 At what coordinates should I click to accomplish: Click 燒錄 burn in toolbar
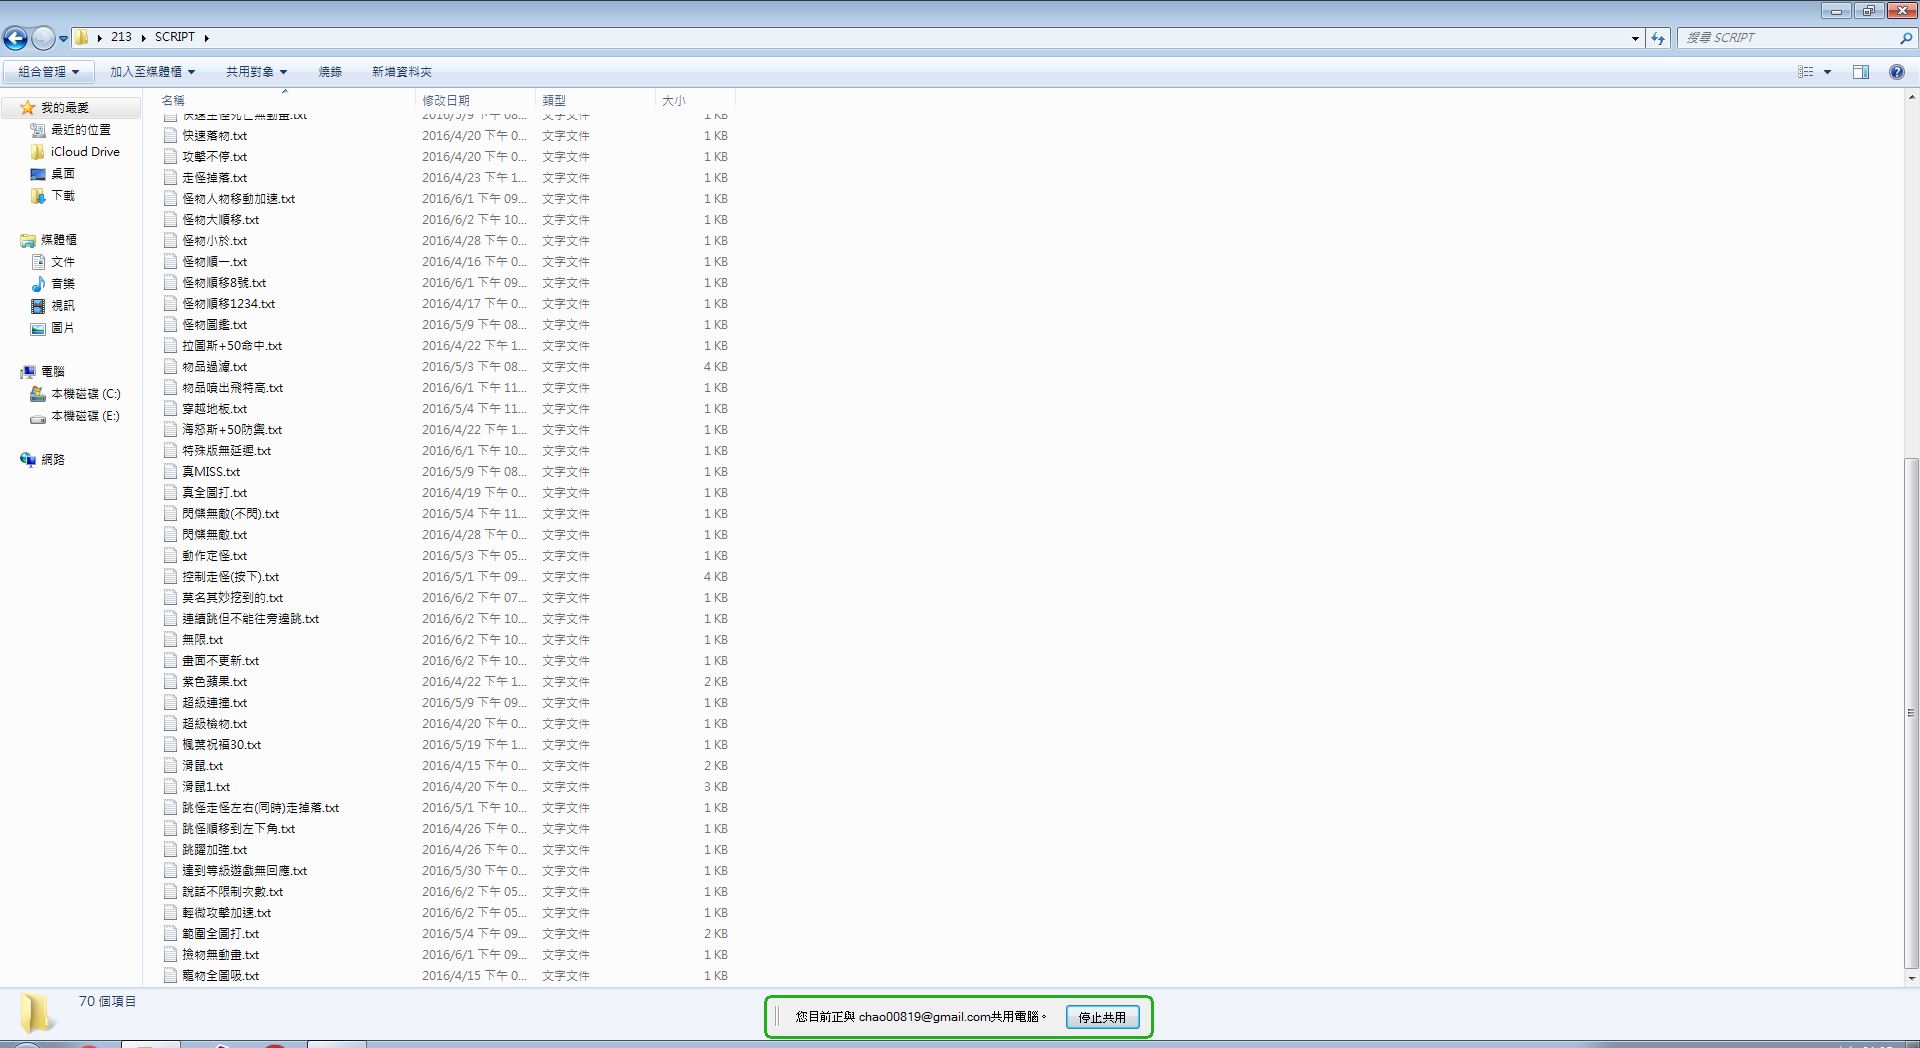330,72
